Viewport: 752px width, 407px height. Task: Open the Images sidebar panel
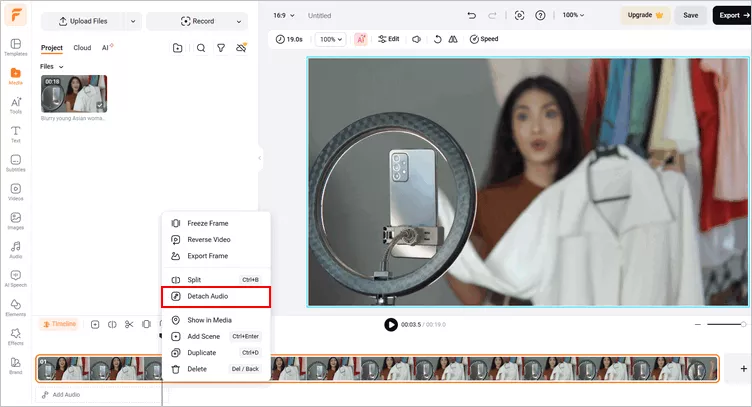15,221
